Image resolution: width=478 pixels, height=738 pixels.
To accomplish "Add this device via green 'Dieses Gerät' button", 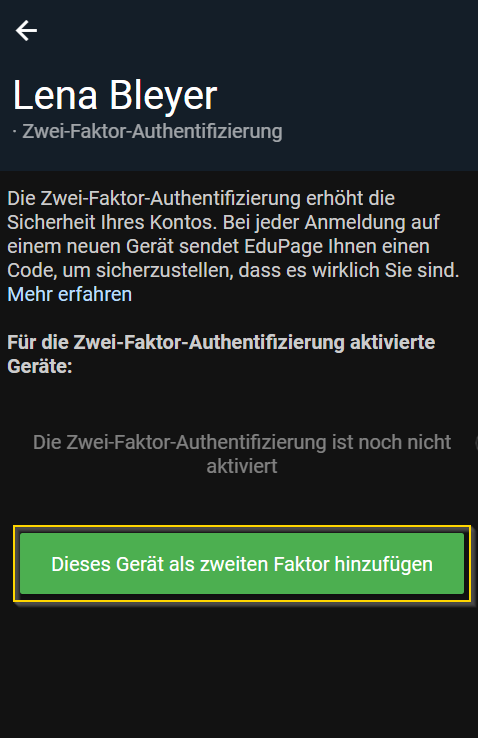I will [x=242, y=563].
